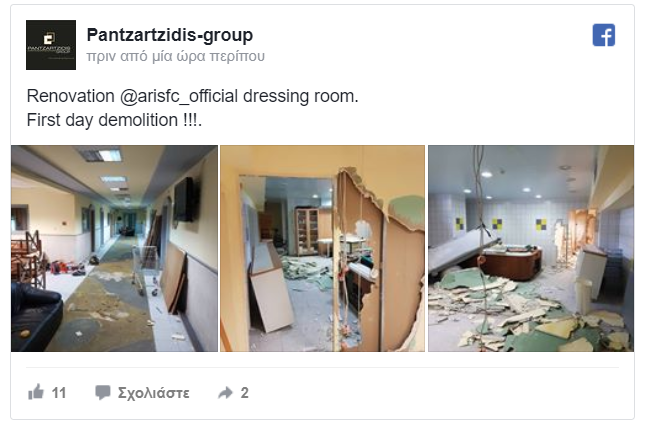Click the glass cabinet in the middle photo
Image resolution: width=645 pixels, height=428 pixels.
306,232
